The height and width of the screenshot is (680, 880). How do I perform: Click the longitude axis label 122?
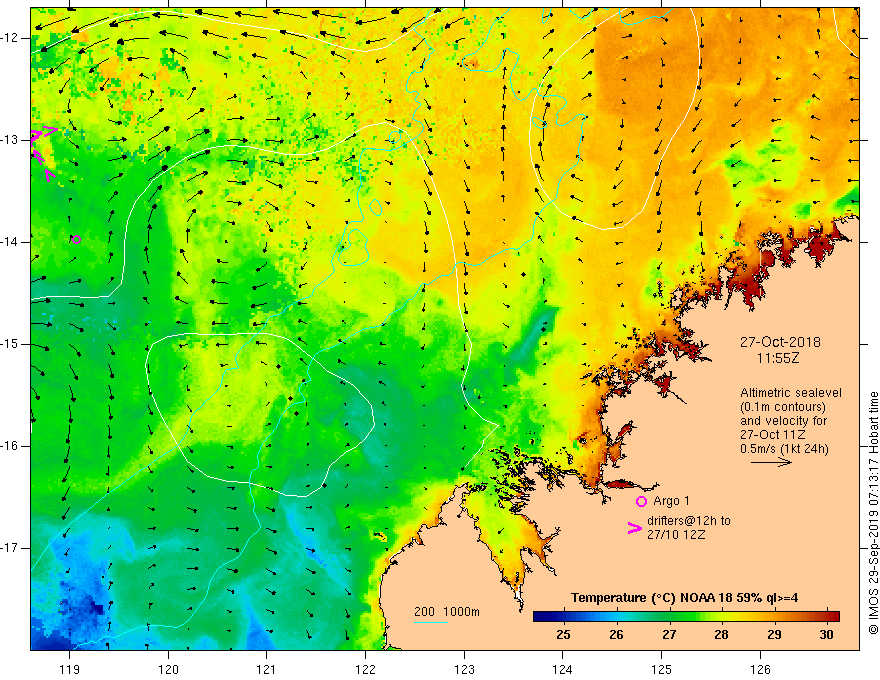tap(365, 669)
